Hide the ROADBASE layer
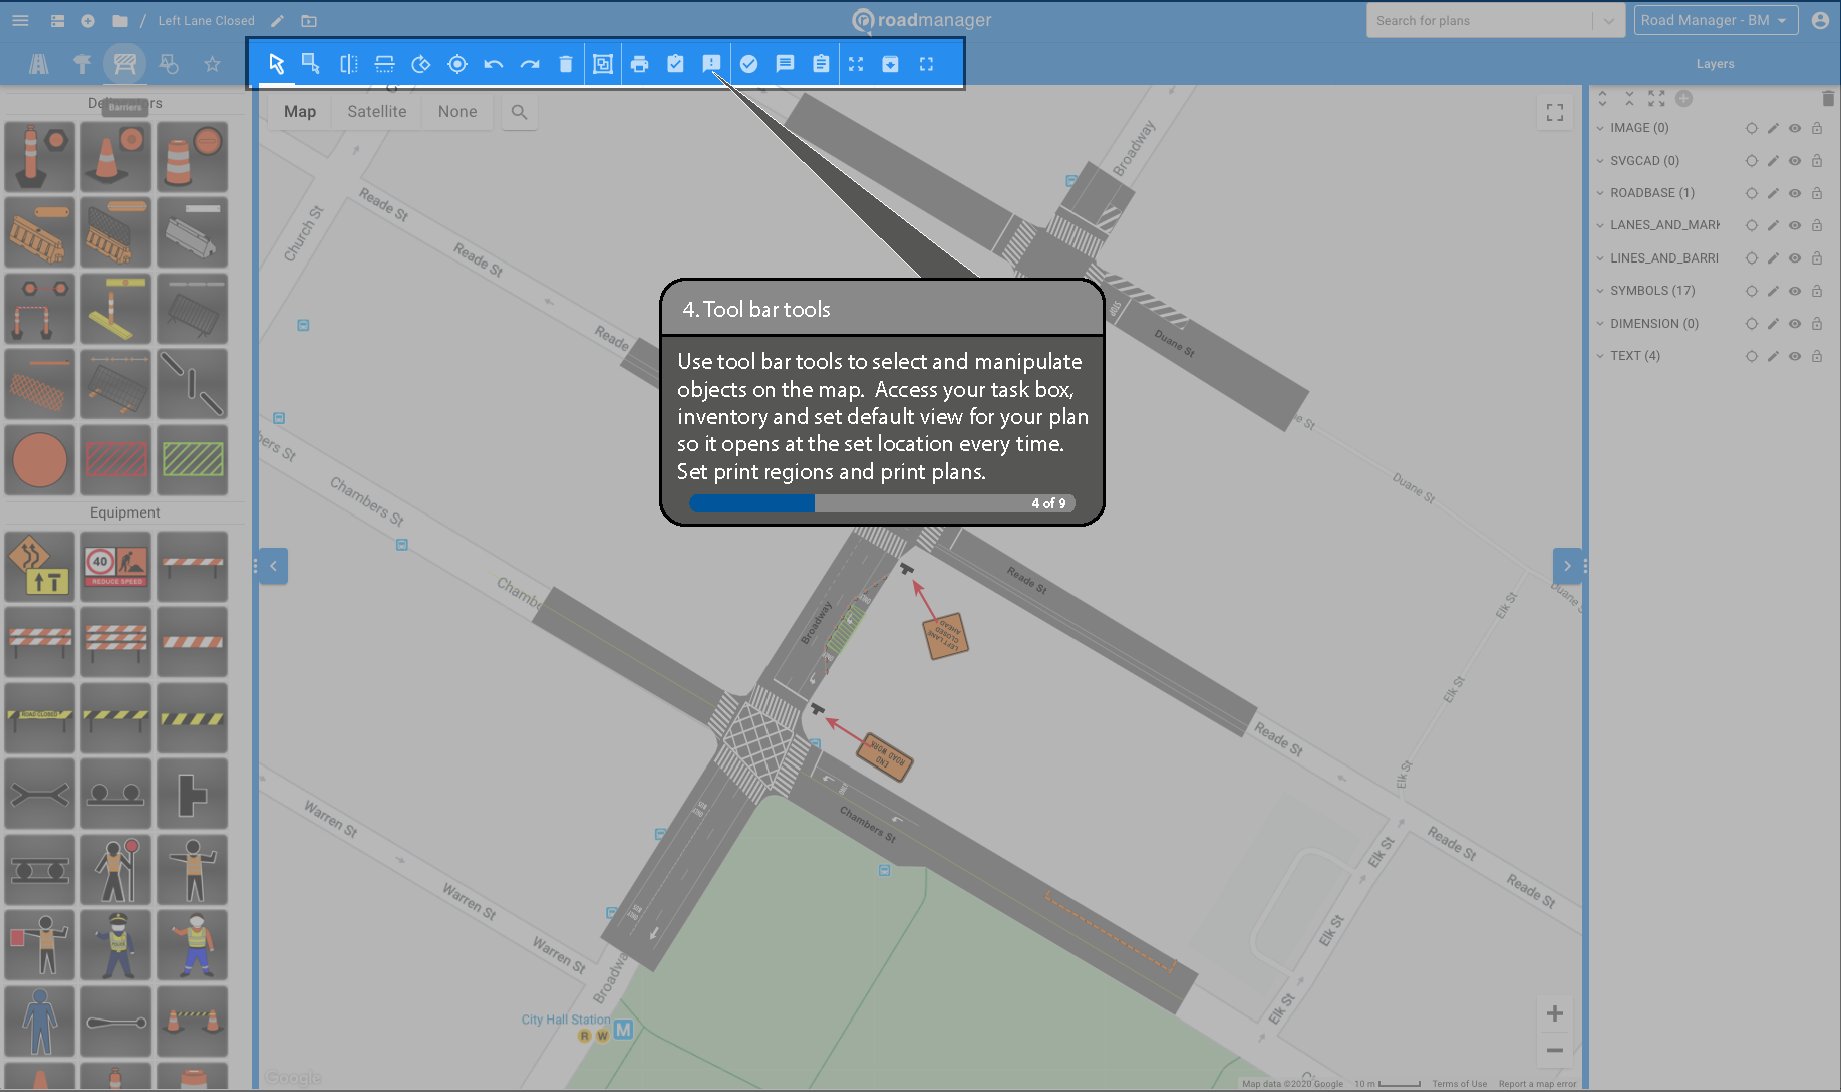Screen dimensions: 1841x1092 [1795, 193]
